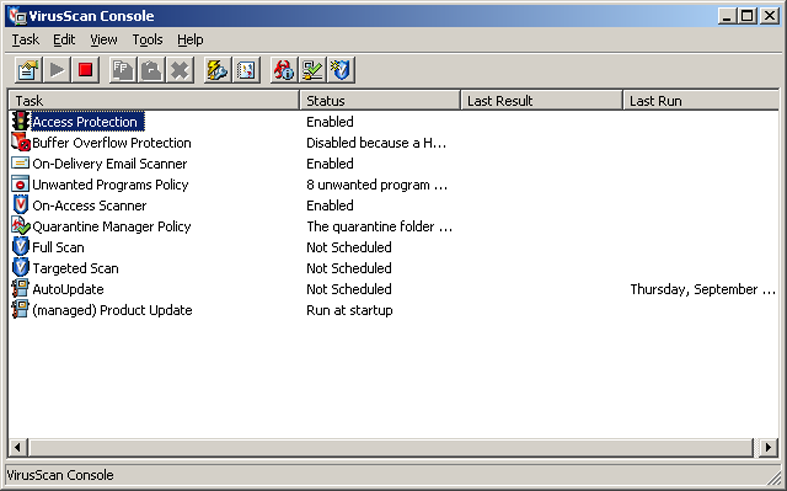Open the Task menu
Image resolution: width=787 pixels, height=491 pixels.
[25, 40]
